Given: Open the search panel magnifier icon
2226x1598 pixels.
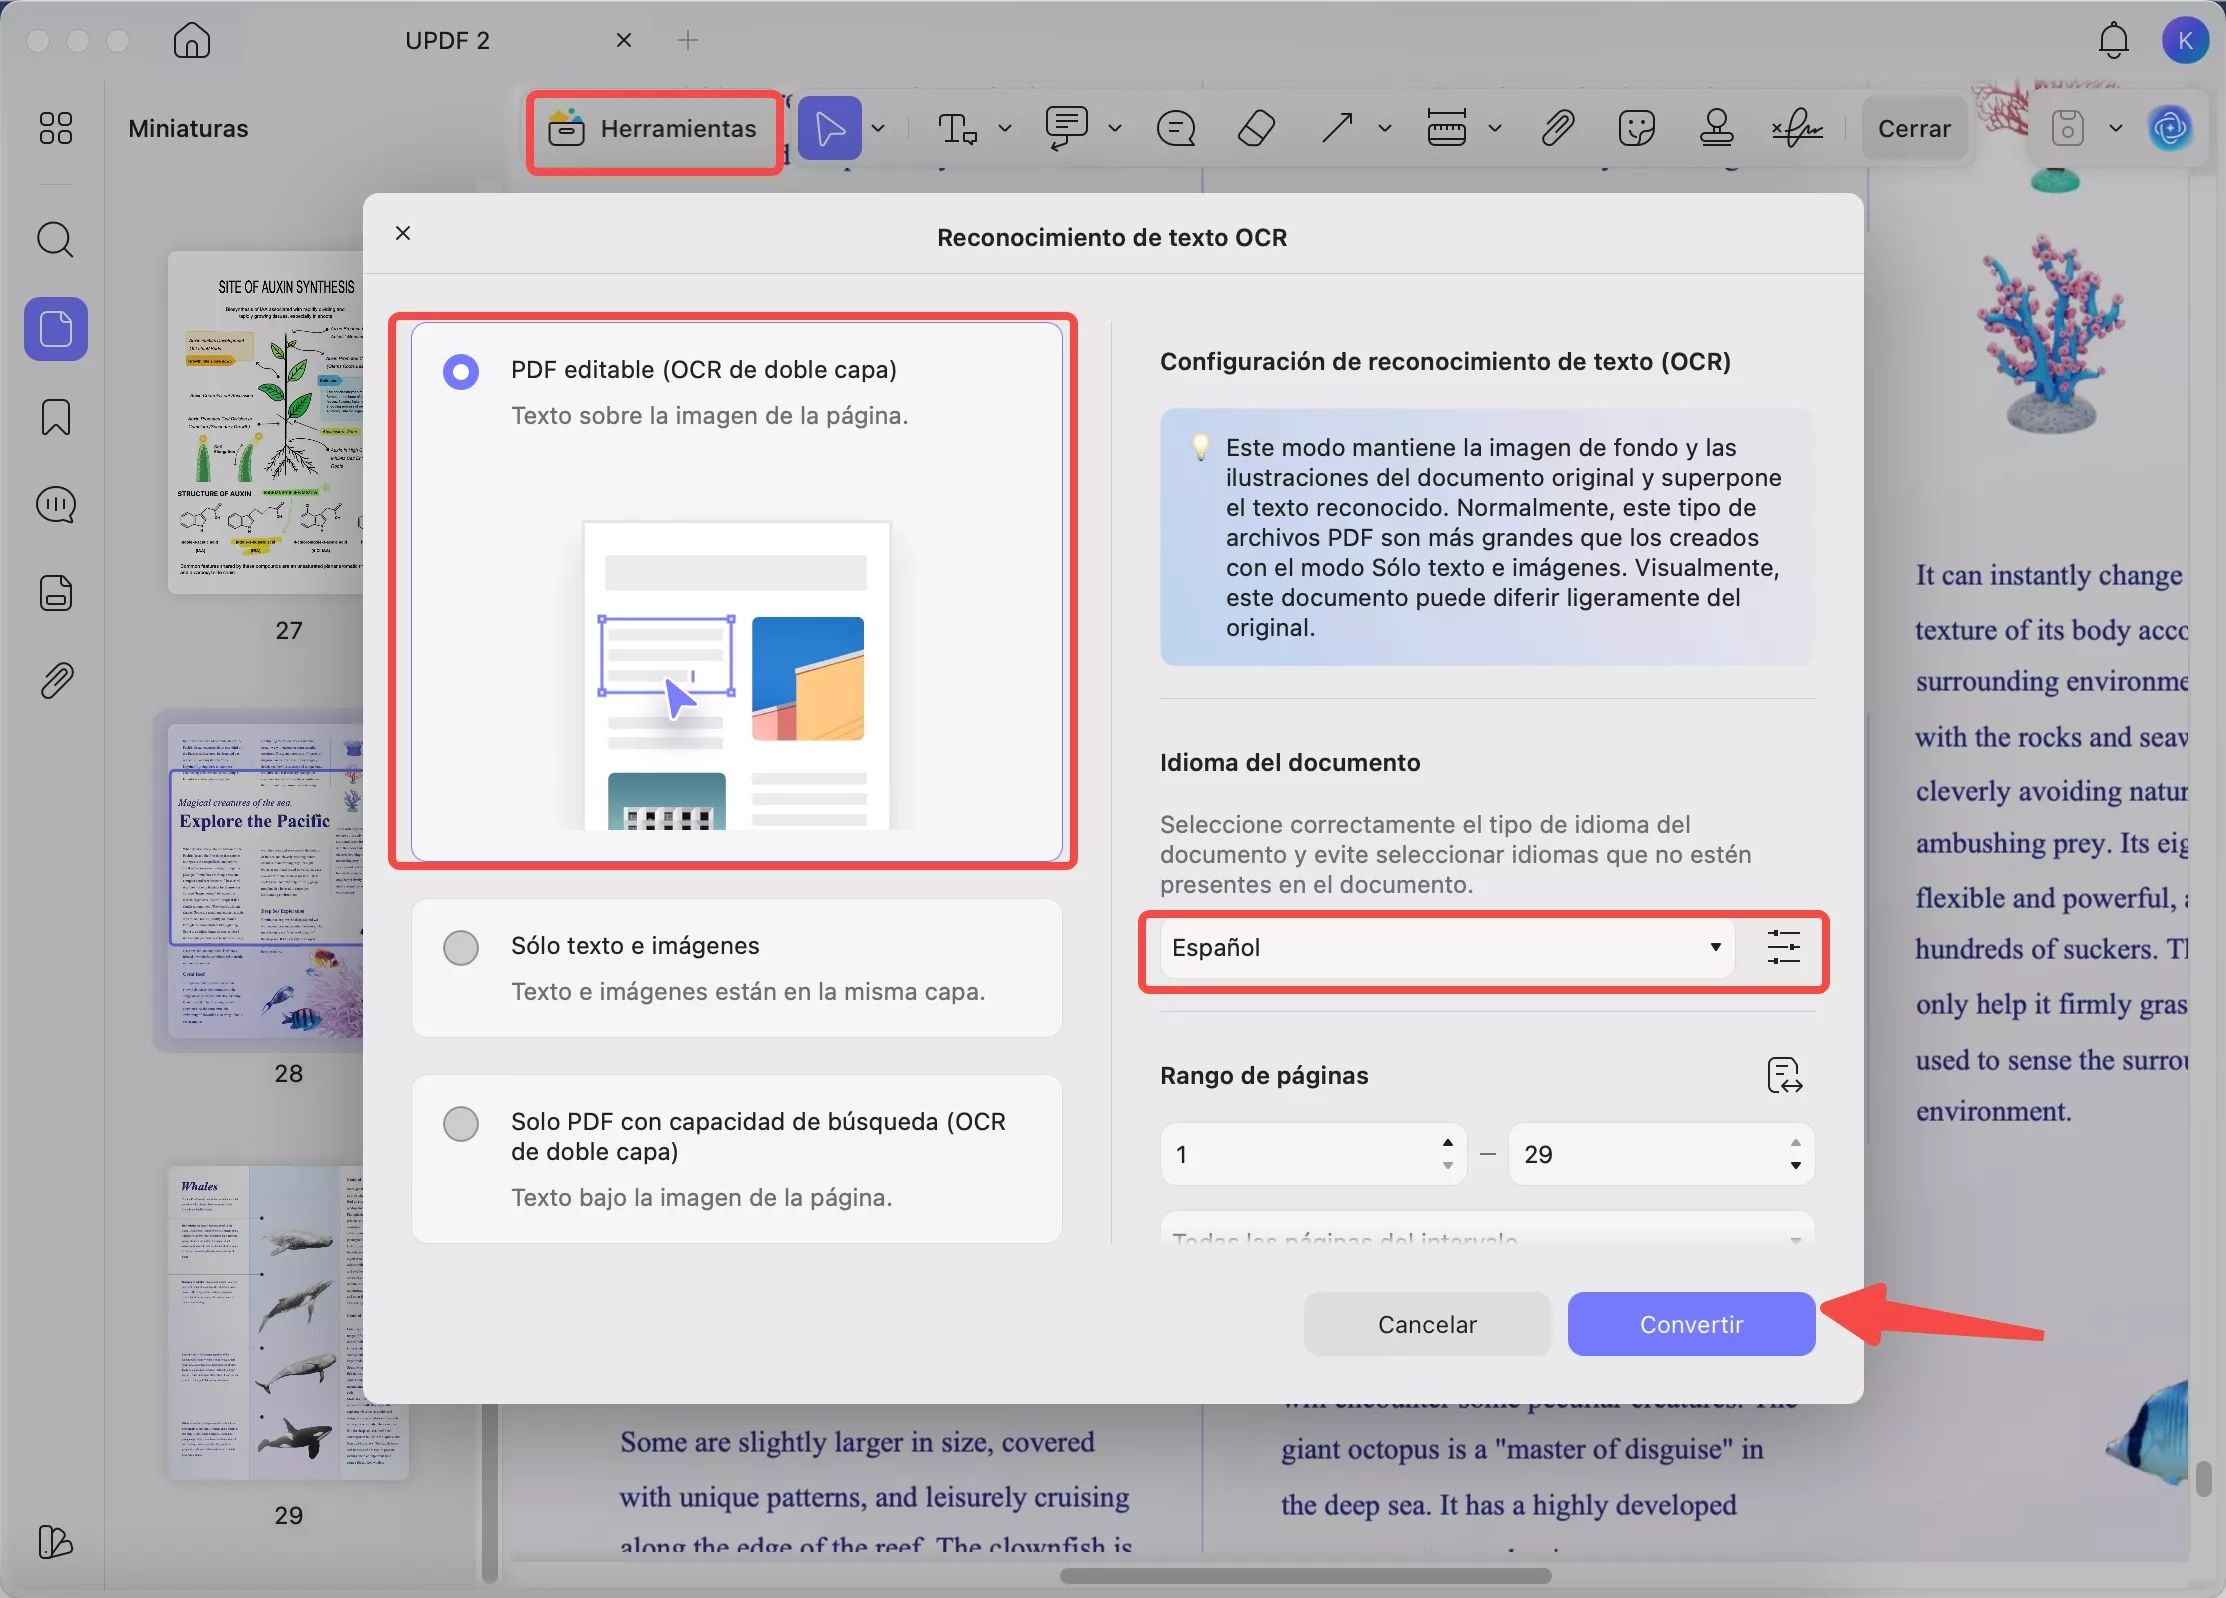Looking at the screenshot, I should pos(55,240).
